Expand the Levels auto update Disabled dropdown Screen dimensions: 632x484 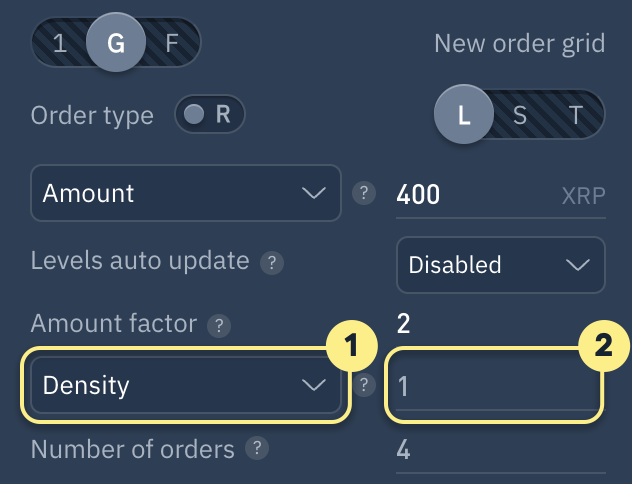500,265
